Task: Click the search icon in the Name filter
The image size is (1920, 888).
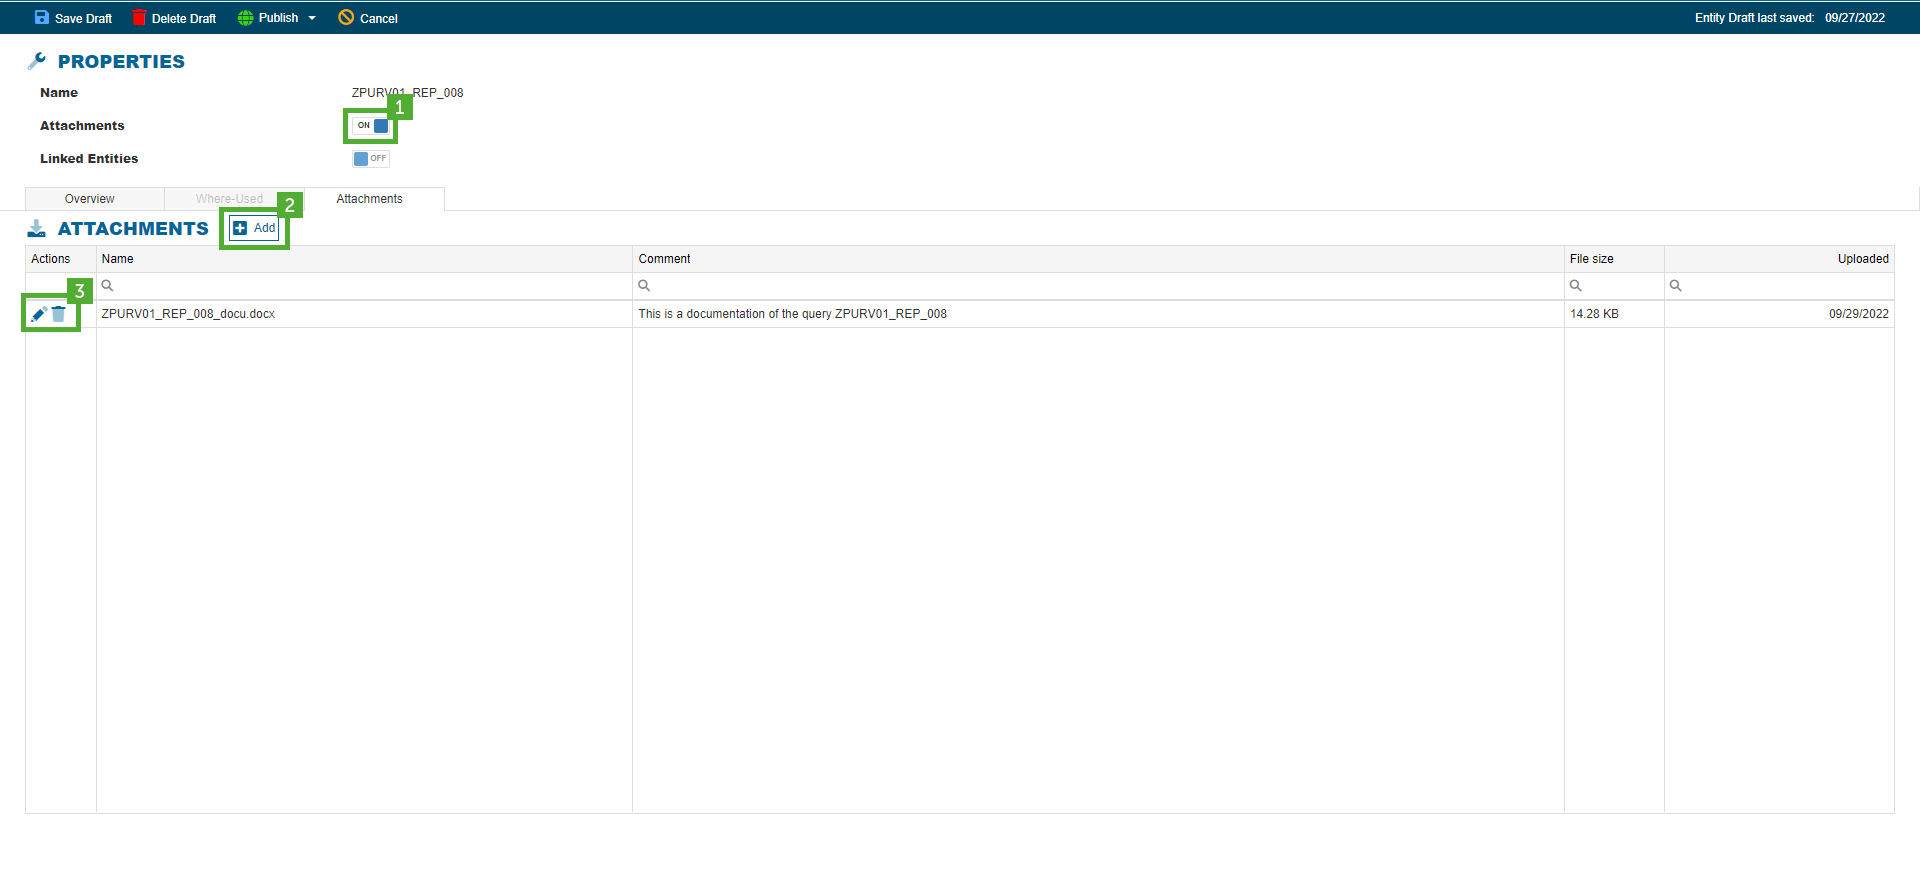Action: tap(108, 286)
